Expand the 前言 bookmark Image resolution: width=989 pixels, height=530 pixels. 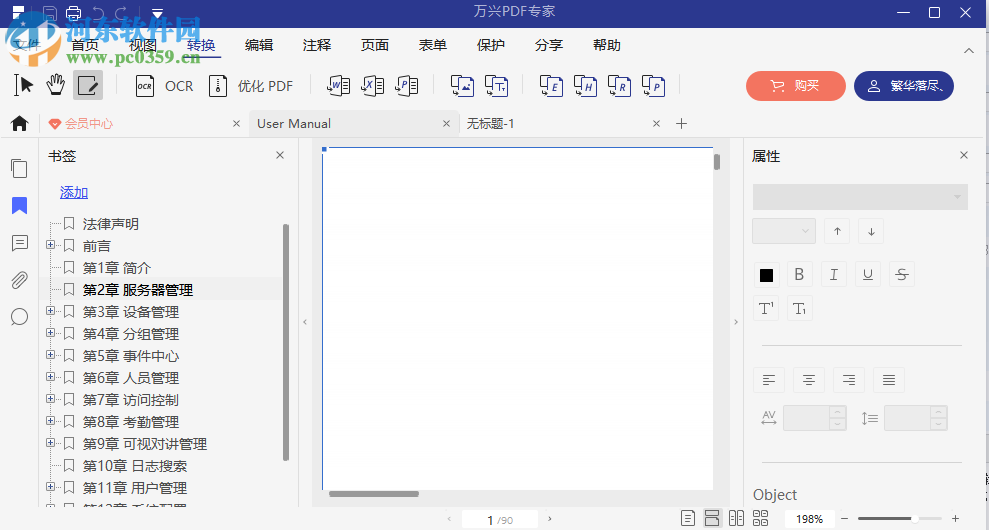click(50, 245)
